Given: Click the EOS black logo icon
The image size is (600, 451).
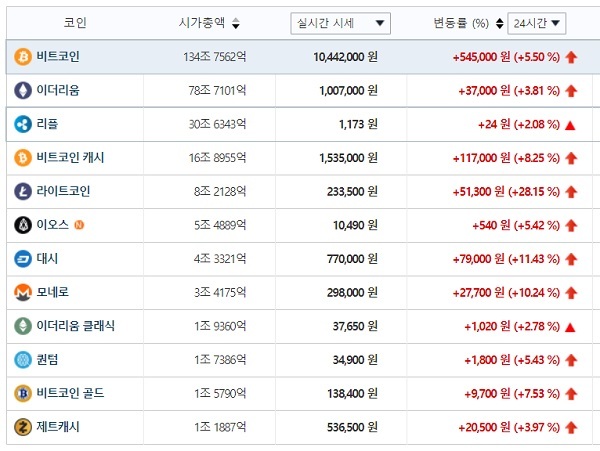Looking at the screenshot, I should click(23, 225).
